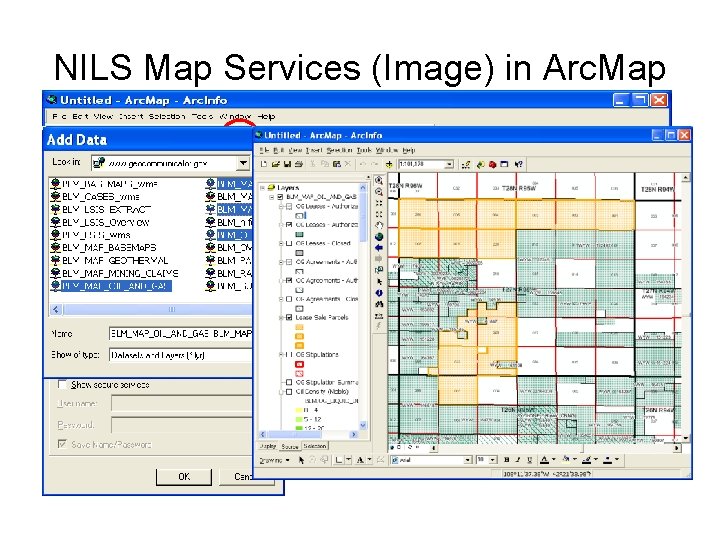
Task: Click the Name input field
Action: point(180,333)
